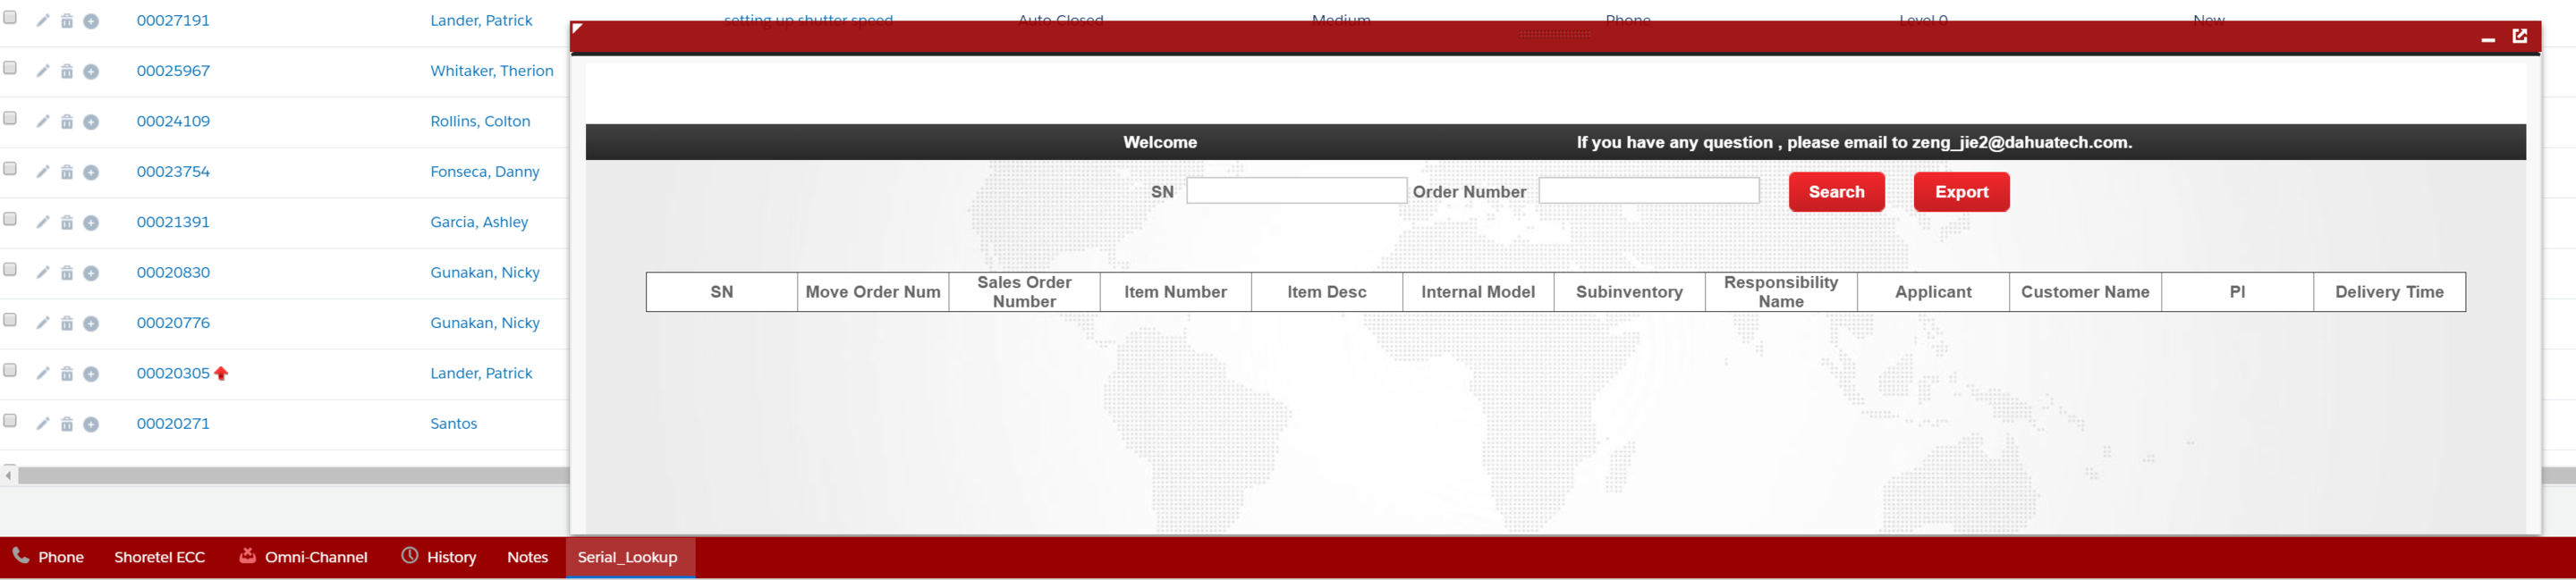Click the plus icon for case 00024109

coord(91,122)
